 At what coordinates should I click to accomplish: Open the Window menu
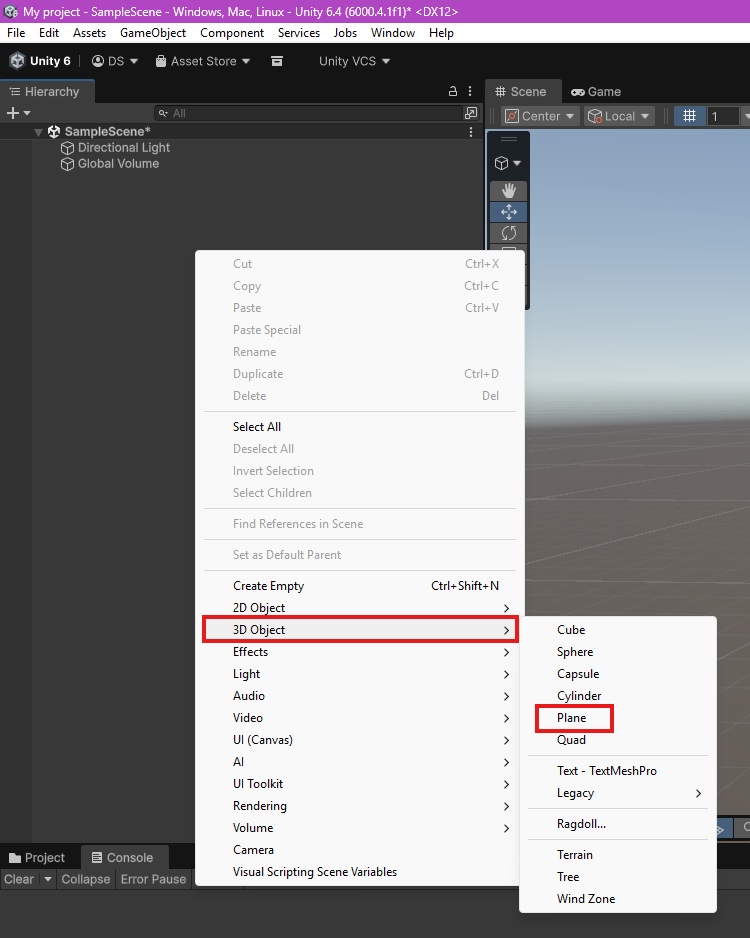[392, 33]
